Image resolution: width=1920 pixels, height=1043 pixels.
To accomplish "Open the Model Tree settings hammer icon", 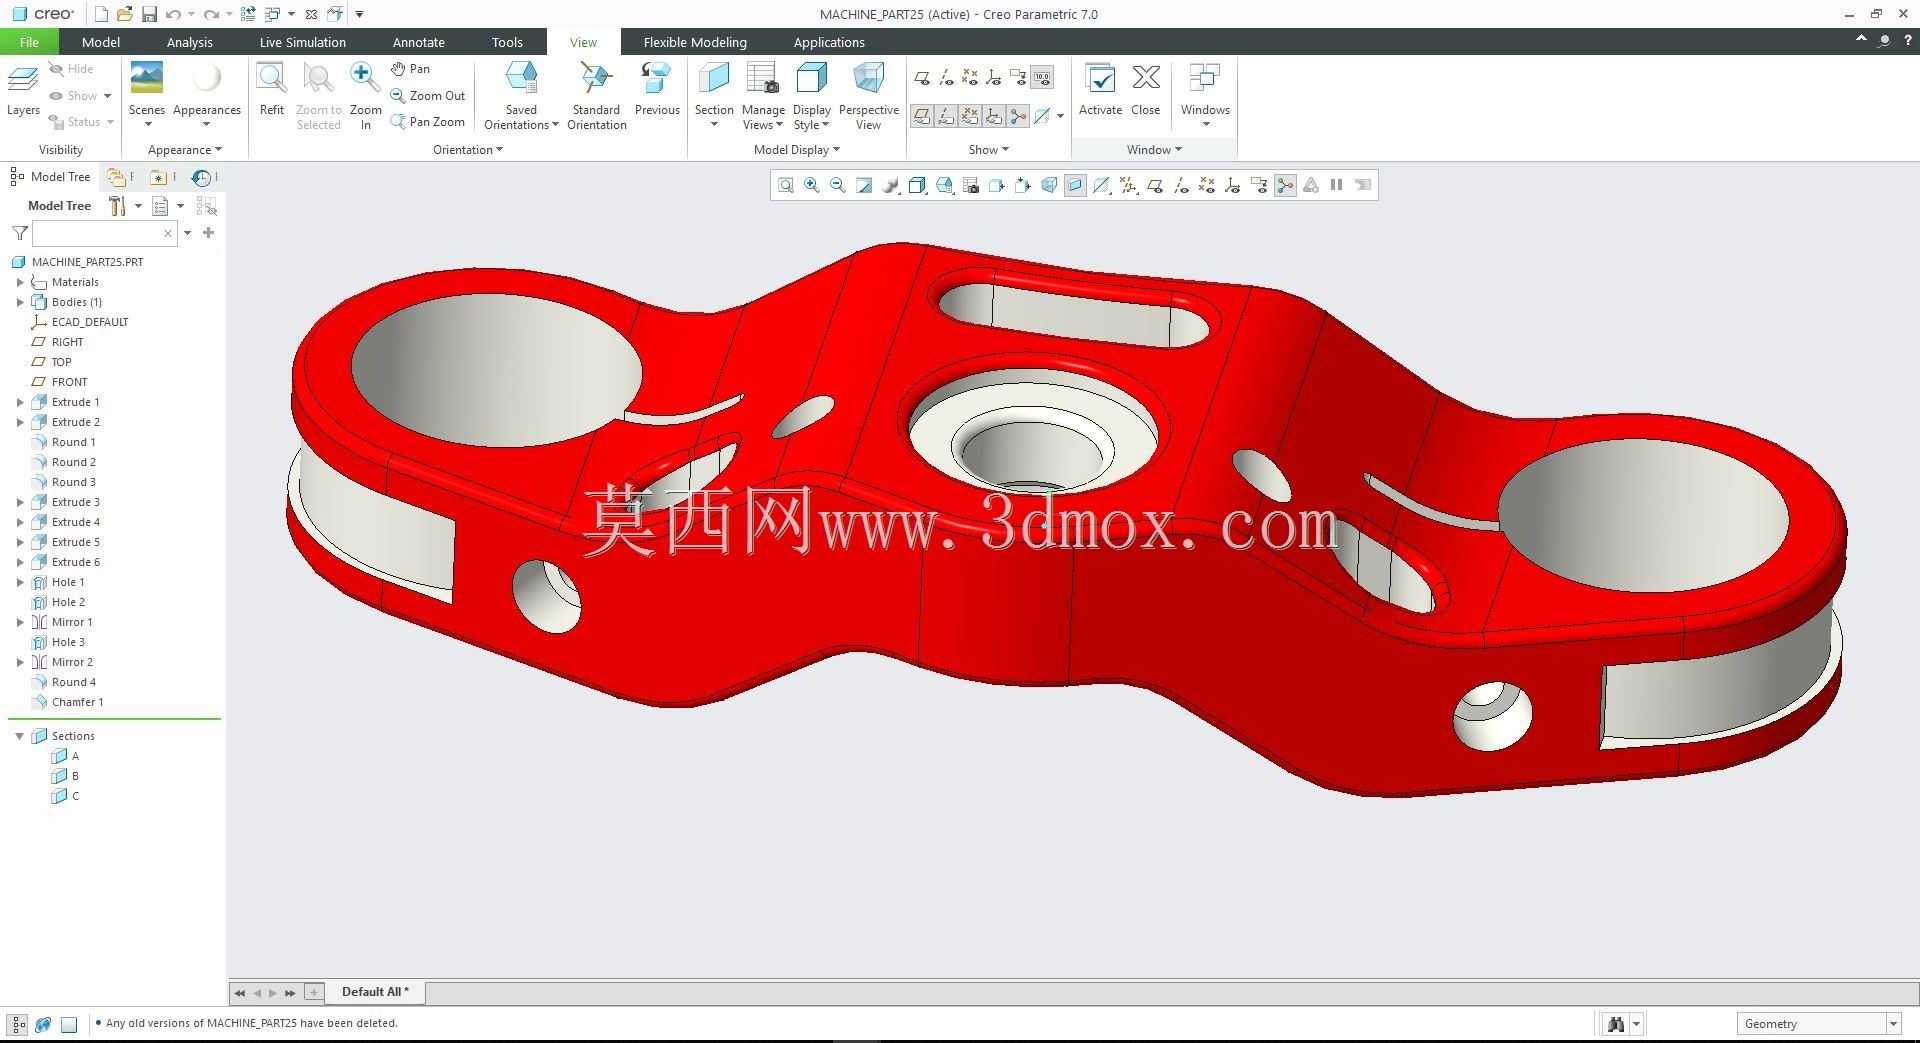I will pos(118,206).
